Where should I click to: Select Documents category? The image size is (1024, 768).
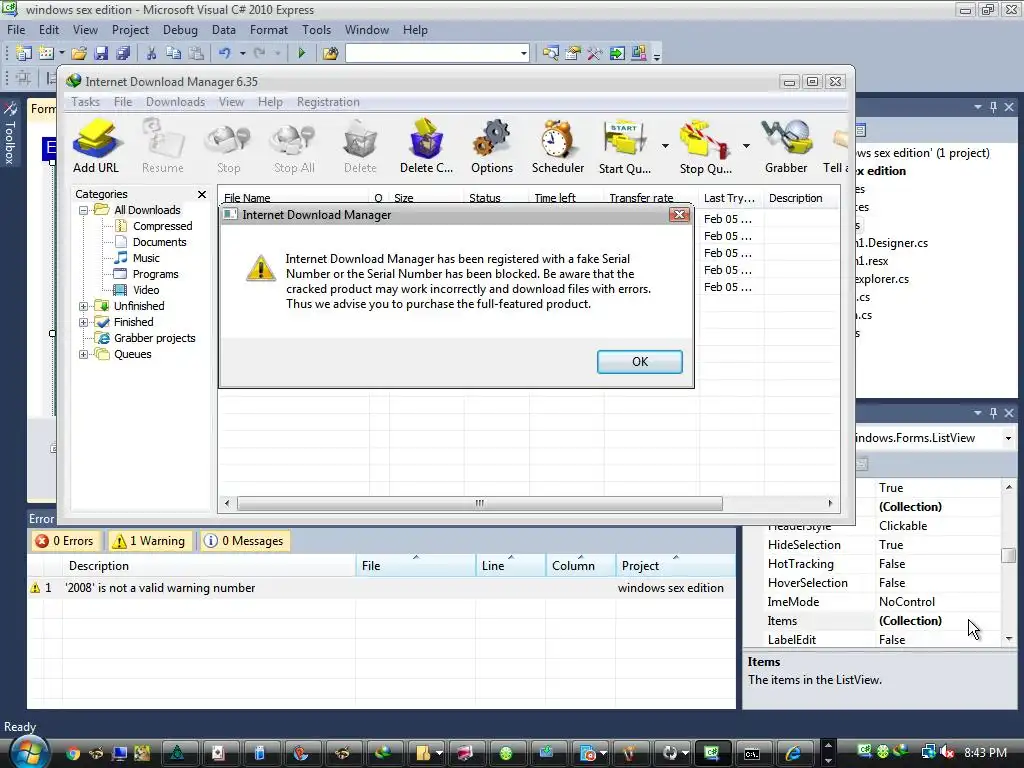coord(159,242)
